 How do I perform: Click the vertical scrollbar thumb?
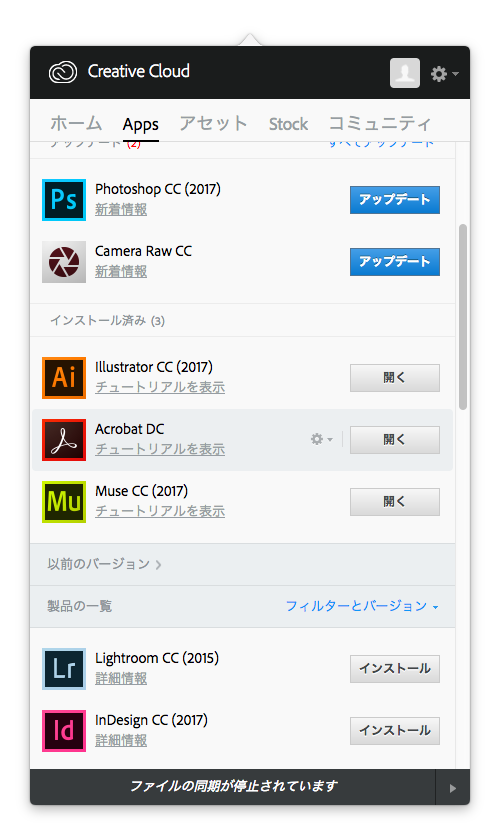463,317
